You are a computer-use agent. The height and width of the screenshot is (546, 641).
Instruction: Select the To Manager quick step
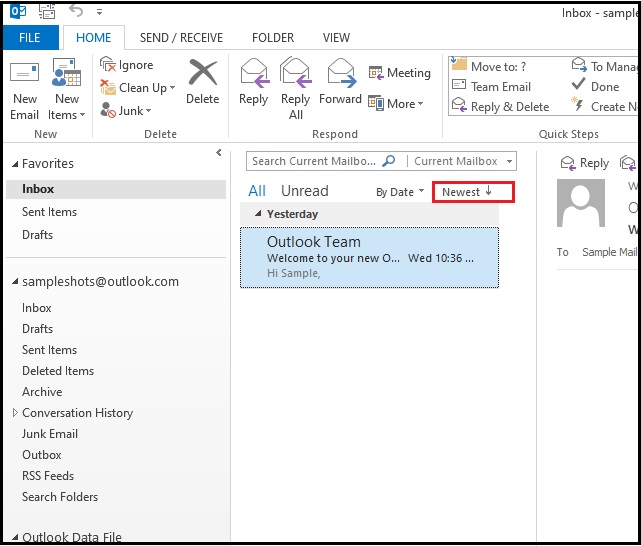605,66
